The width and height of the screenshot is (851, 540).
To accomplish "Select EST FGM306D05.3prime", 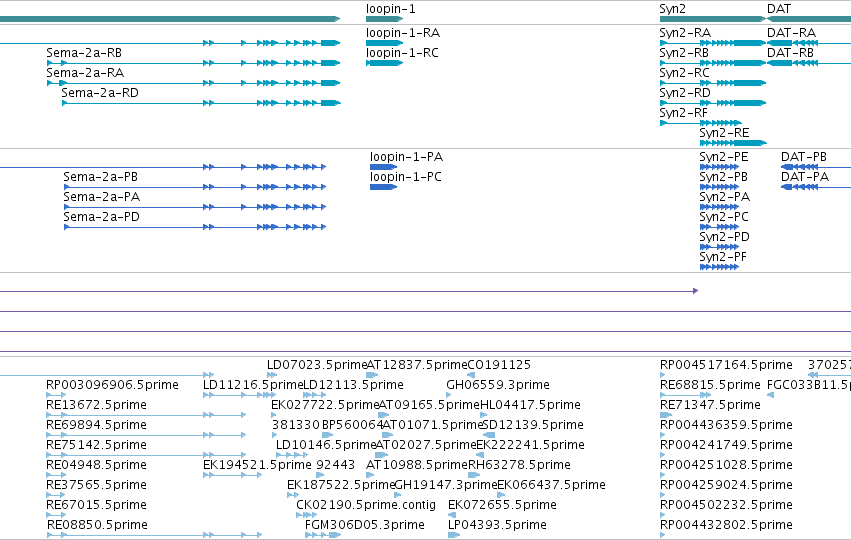I will 365,525.
